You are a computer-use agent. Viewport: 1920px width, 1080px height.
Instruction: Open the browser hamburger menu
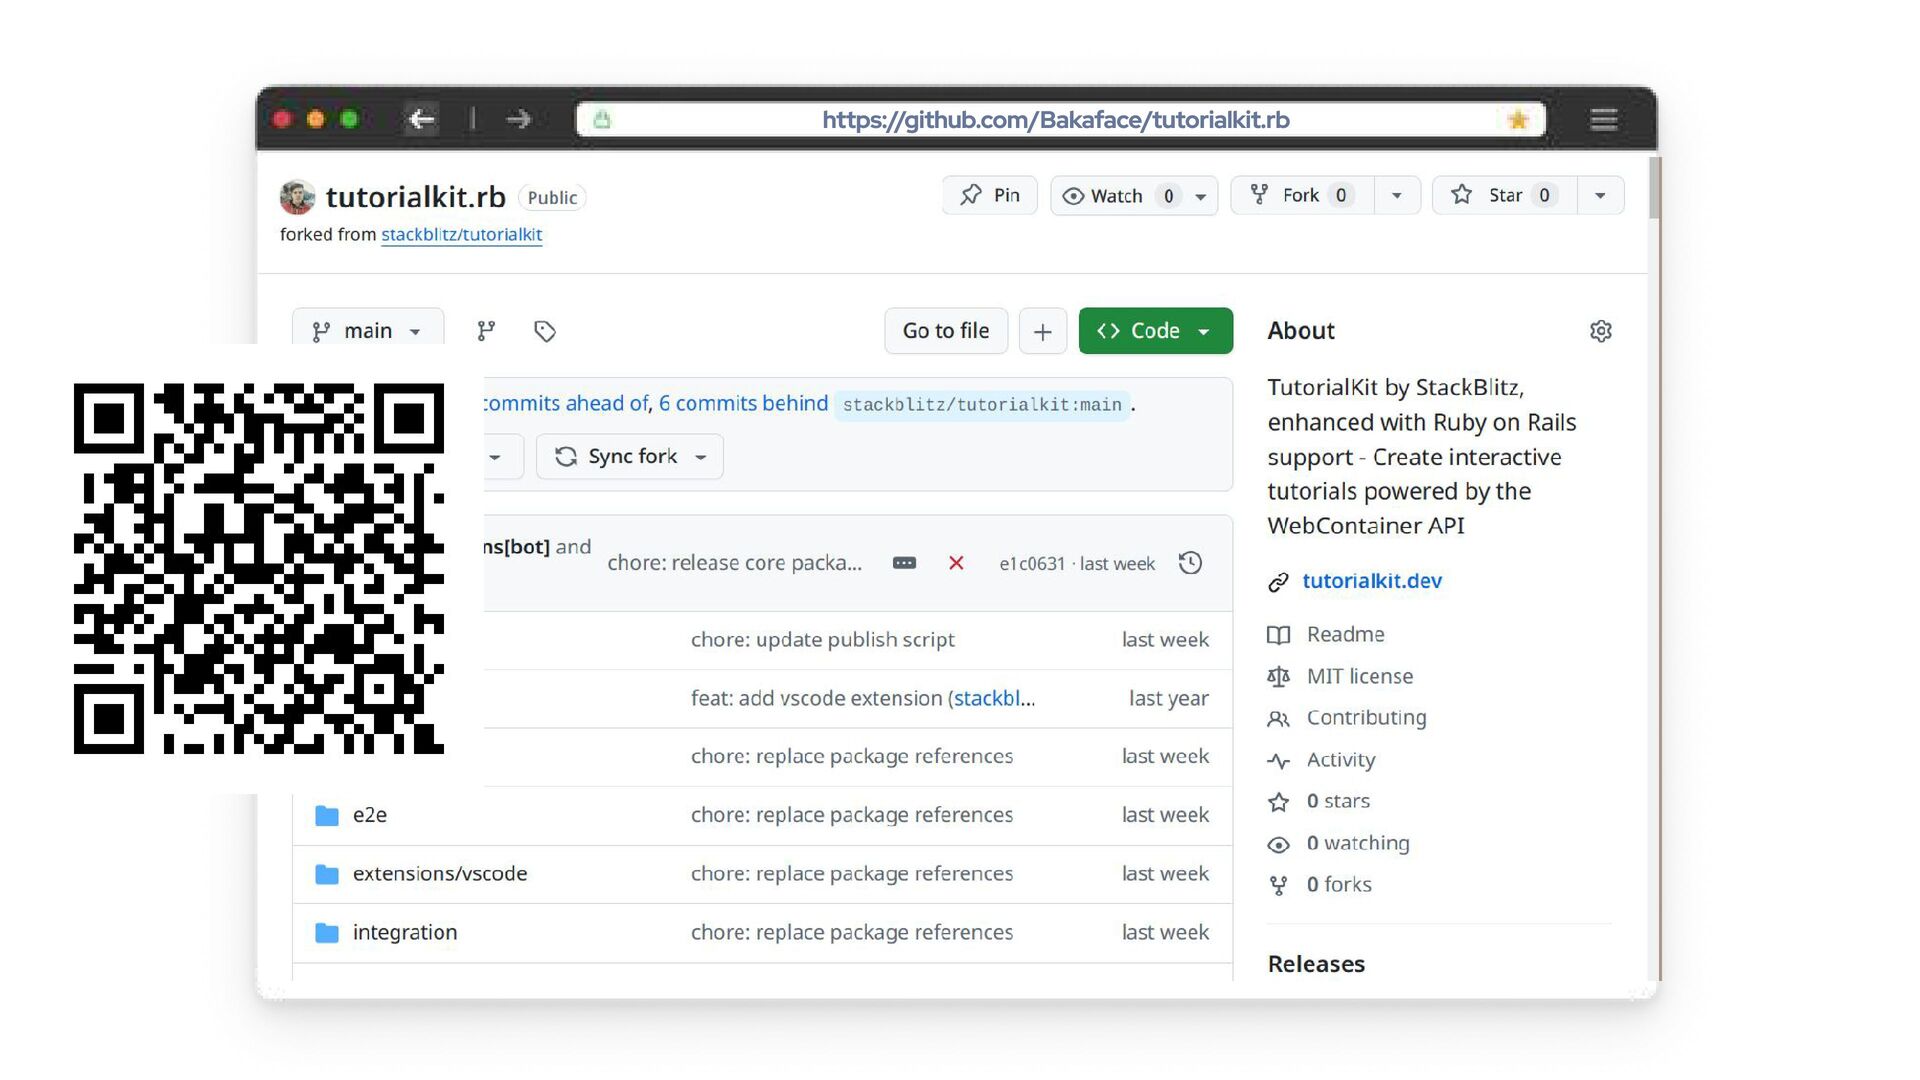click(x=1603, y=120)
